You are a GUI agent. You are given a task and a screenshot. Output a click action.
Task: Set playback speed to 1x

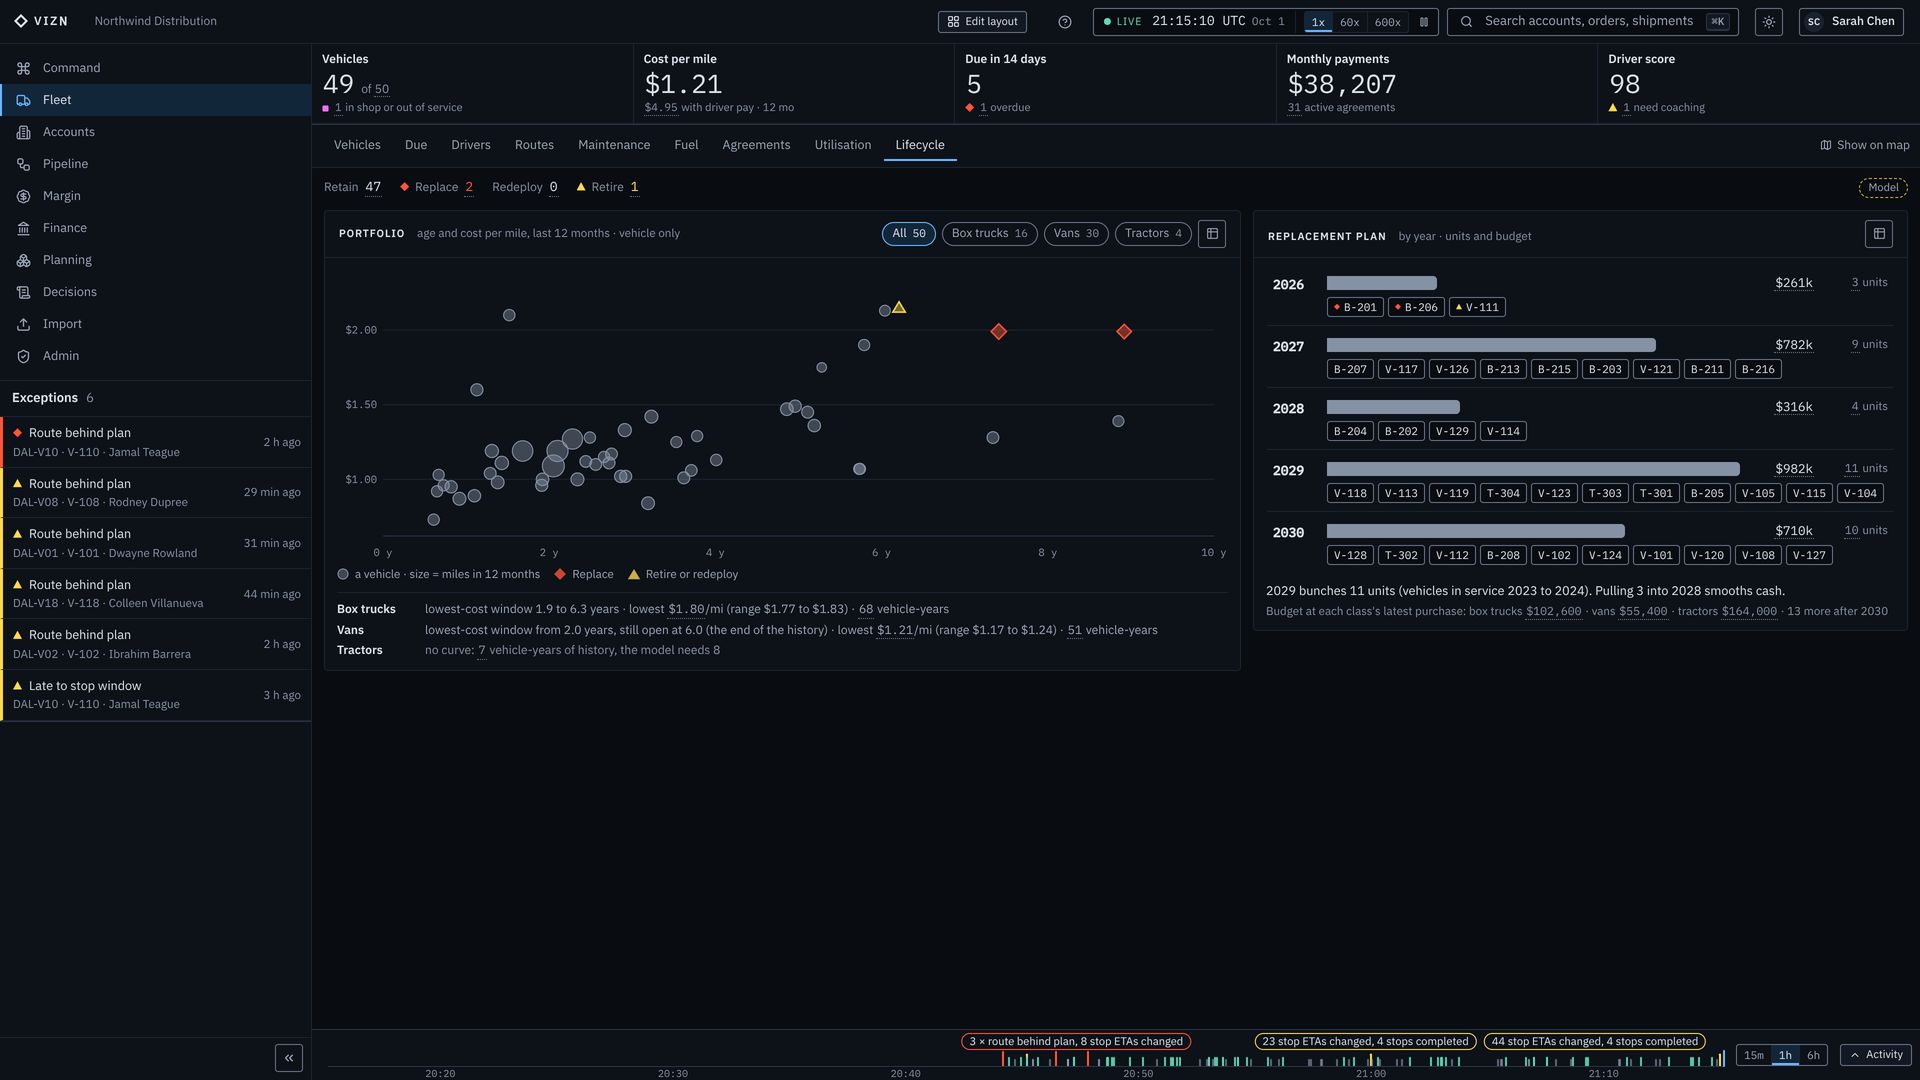1318,22
